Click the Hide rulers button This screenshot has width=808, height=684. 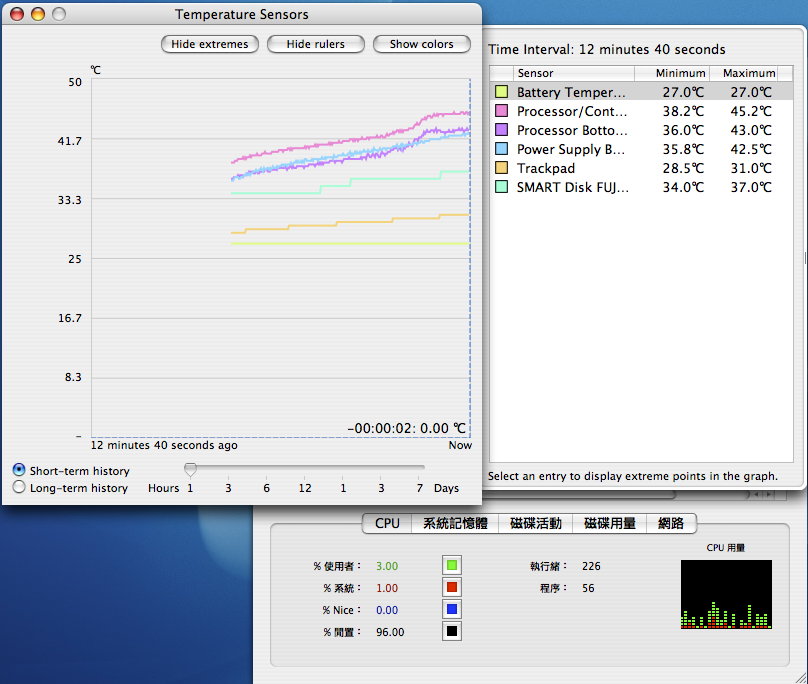click(x=316, y=44)
